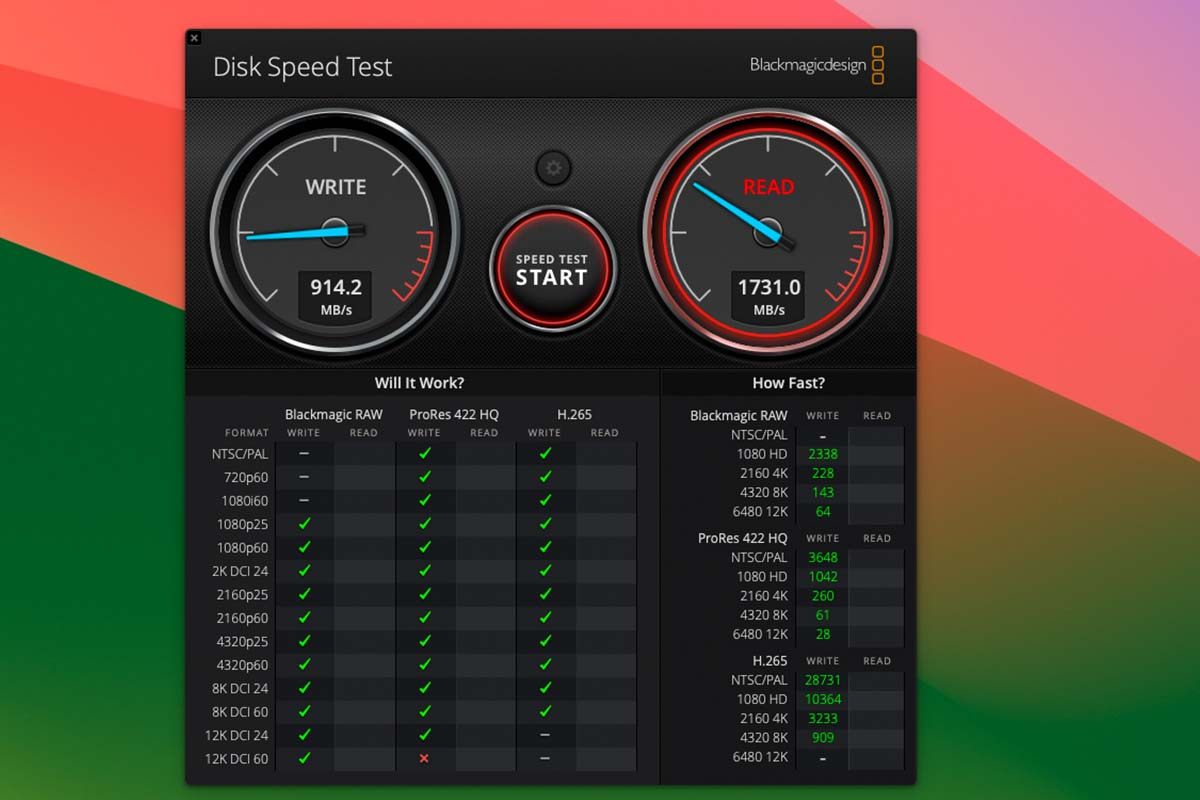Select value 10364 for H.265 1080 HD
This screenshot has width=1200, height=800.
click(x=823, y=699)
